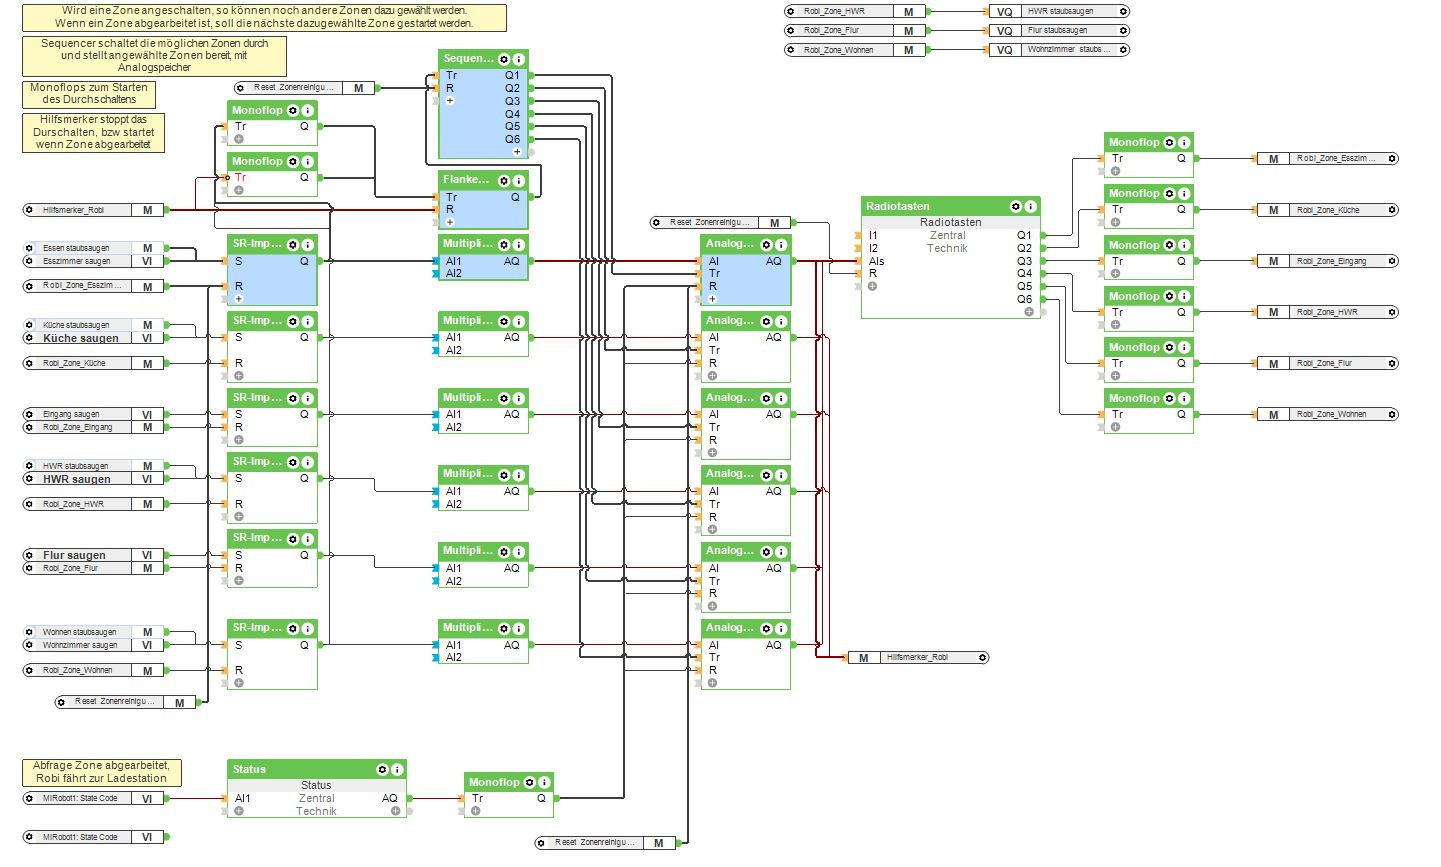Select the Eingang saugen input label
This screenshot has height=867, width=1441.
click(71, 414)
